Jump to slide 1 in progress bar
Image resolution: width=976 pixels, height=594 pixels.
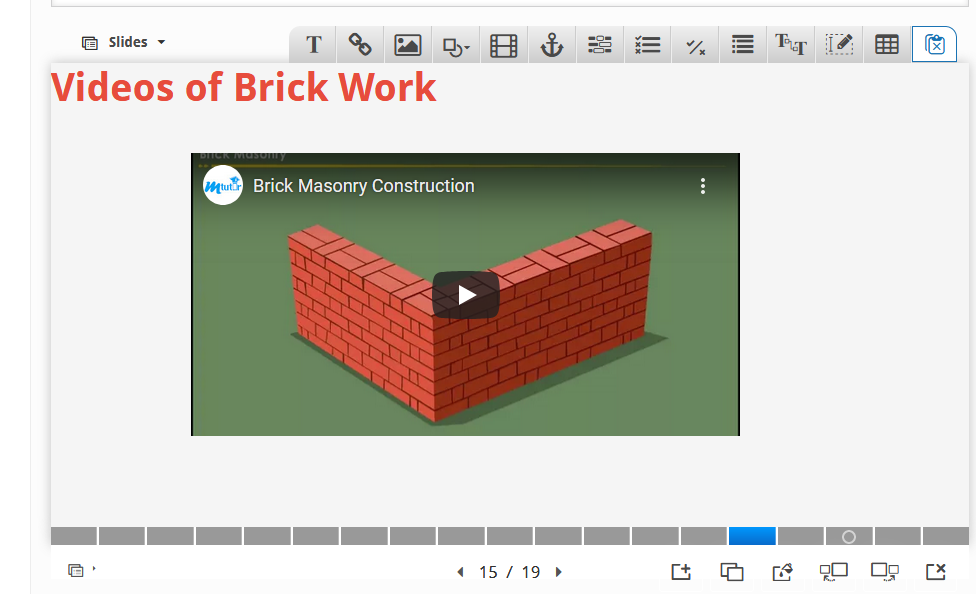click(x=73, y=536)
